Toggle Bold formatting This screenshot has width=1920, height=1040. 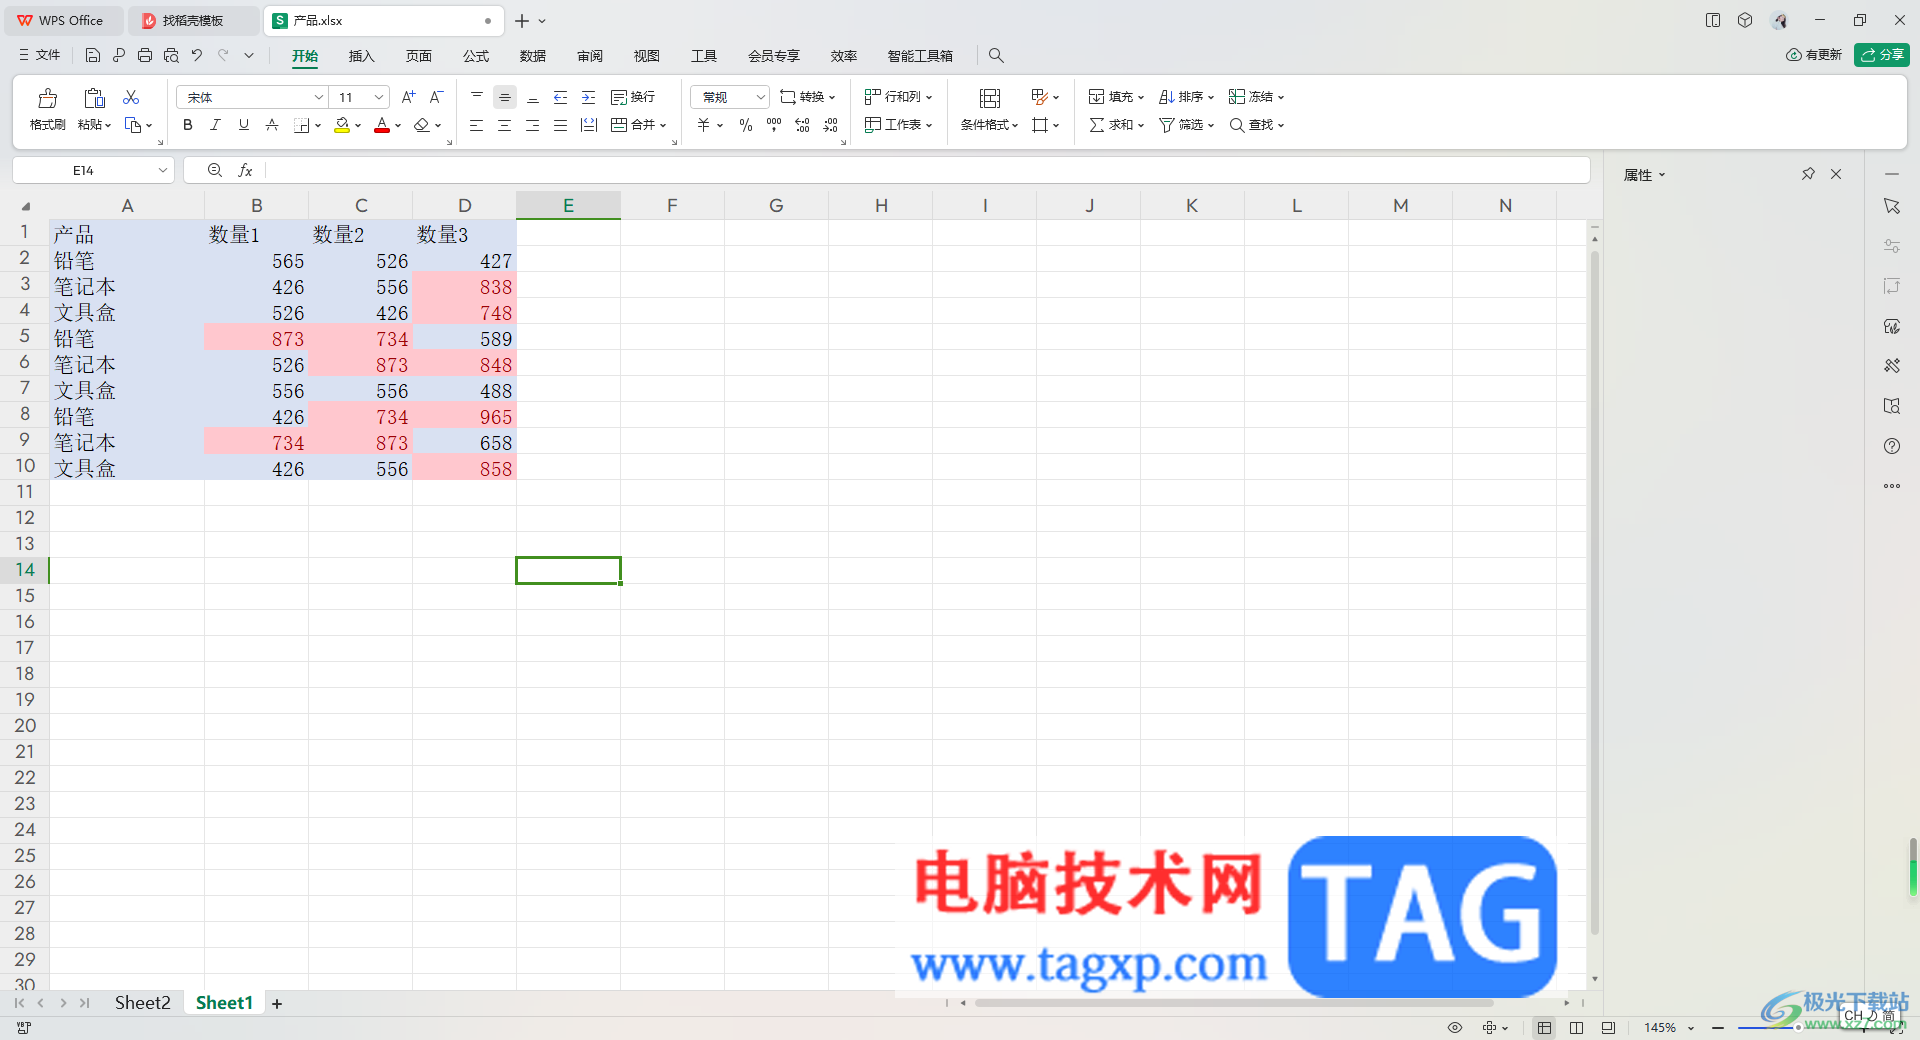pyautogui.click(x=187, y=125)
